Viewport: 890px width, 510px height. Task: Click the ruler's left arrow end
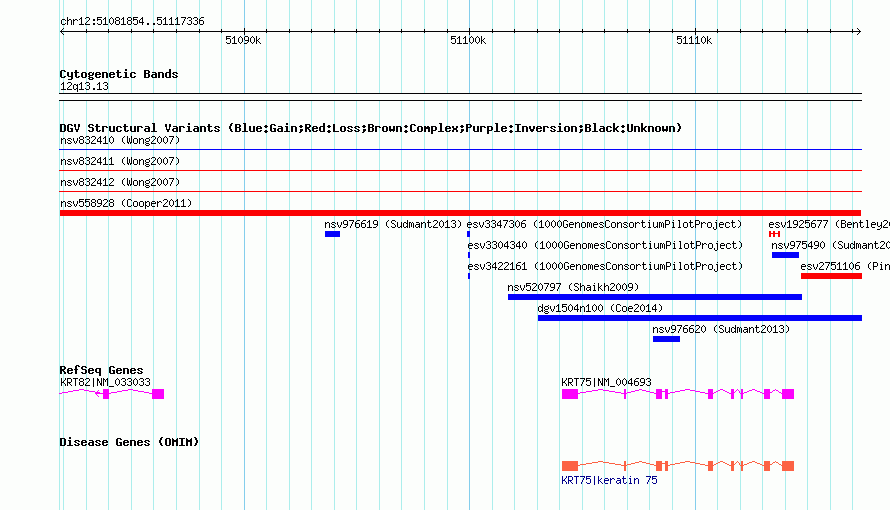pos(62,32)
